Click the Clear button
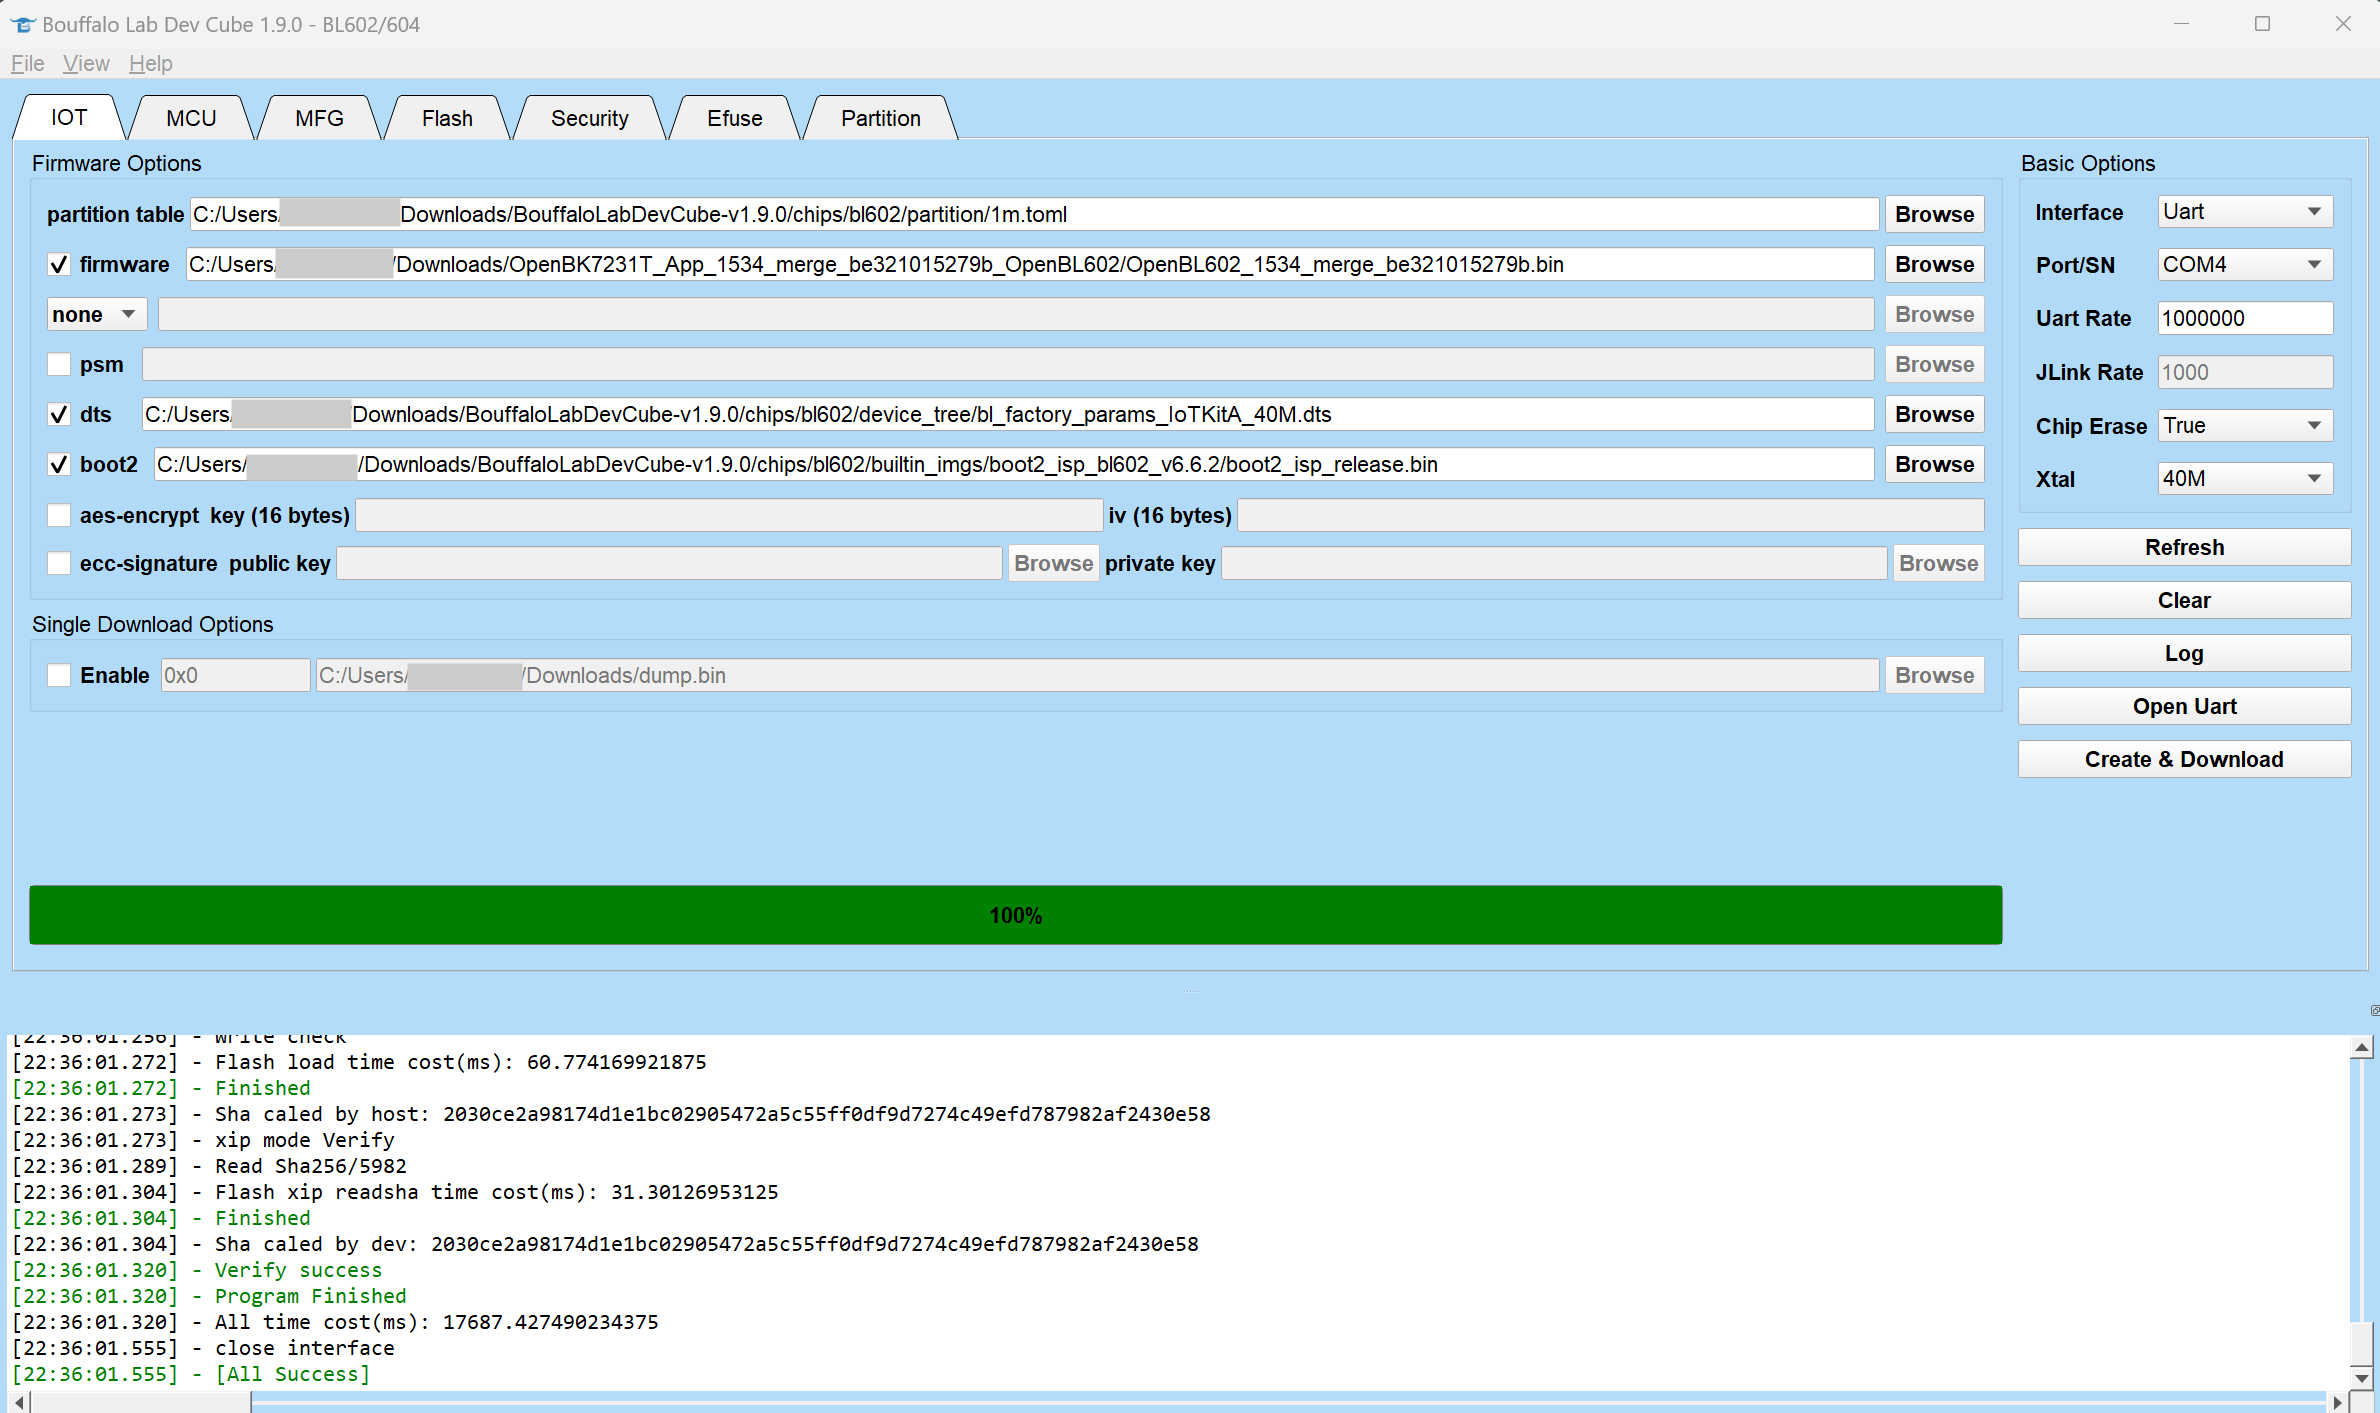The height and width of the screenshot is (1413, 2380). (x=2184, y=600)
